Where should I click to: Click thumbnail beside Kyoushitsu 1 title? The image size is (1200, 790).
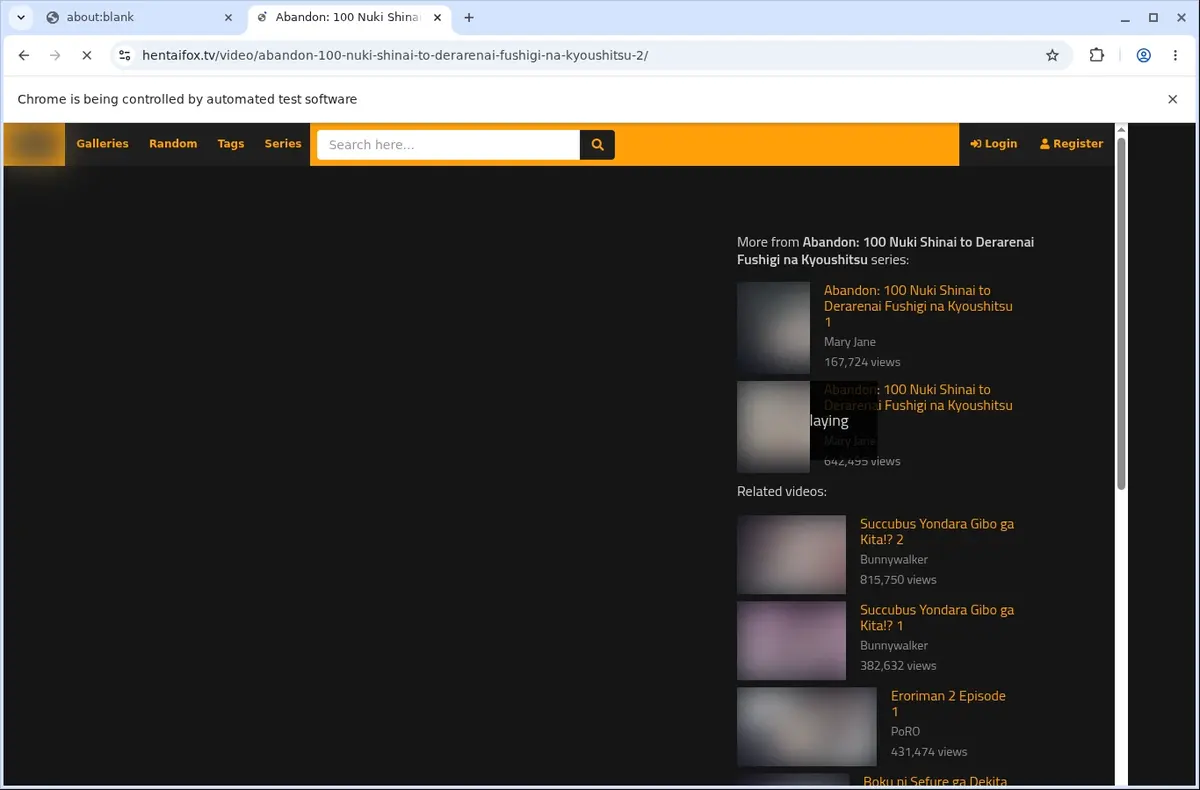coord(773,328)
